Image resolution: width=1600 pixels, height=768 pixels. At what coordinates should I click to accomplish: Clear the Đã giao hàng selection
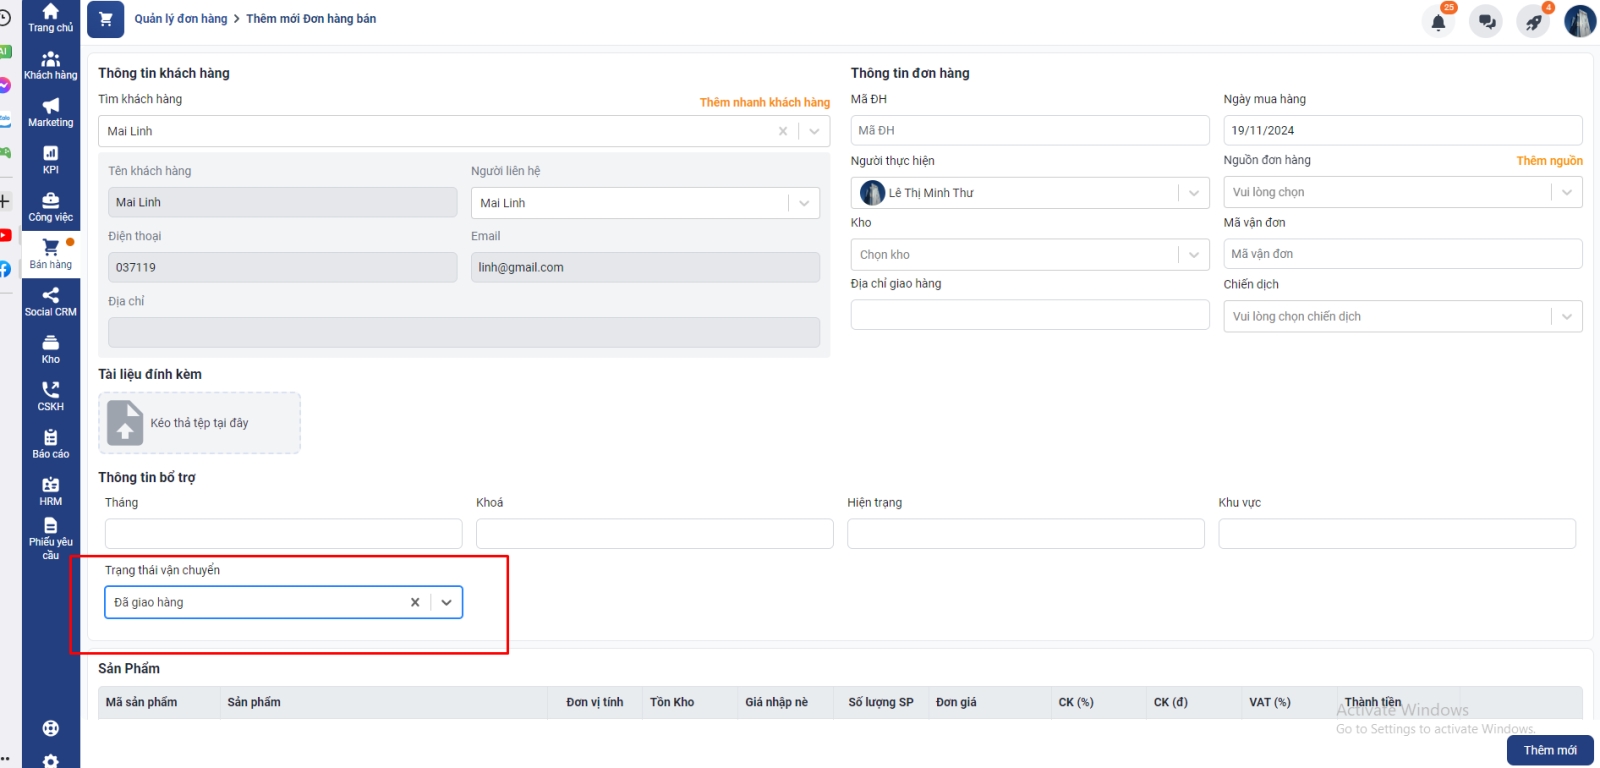(415, 602)
